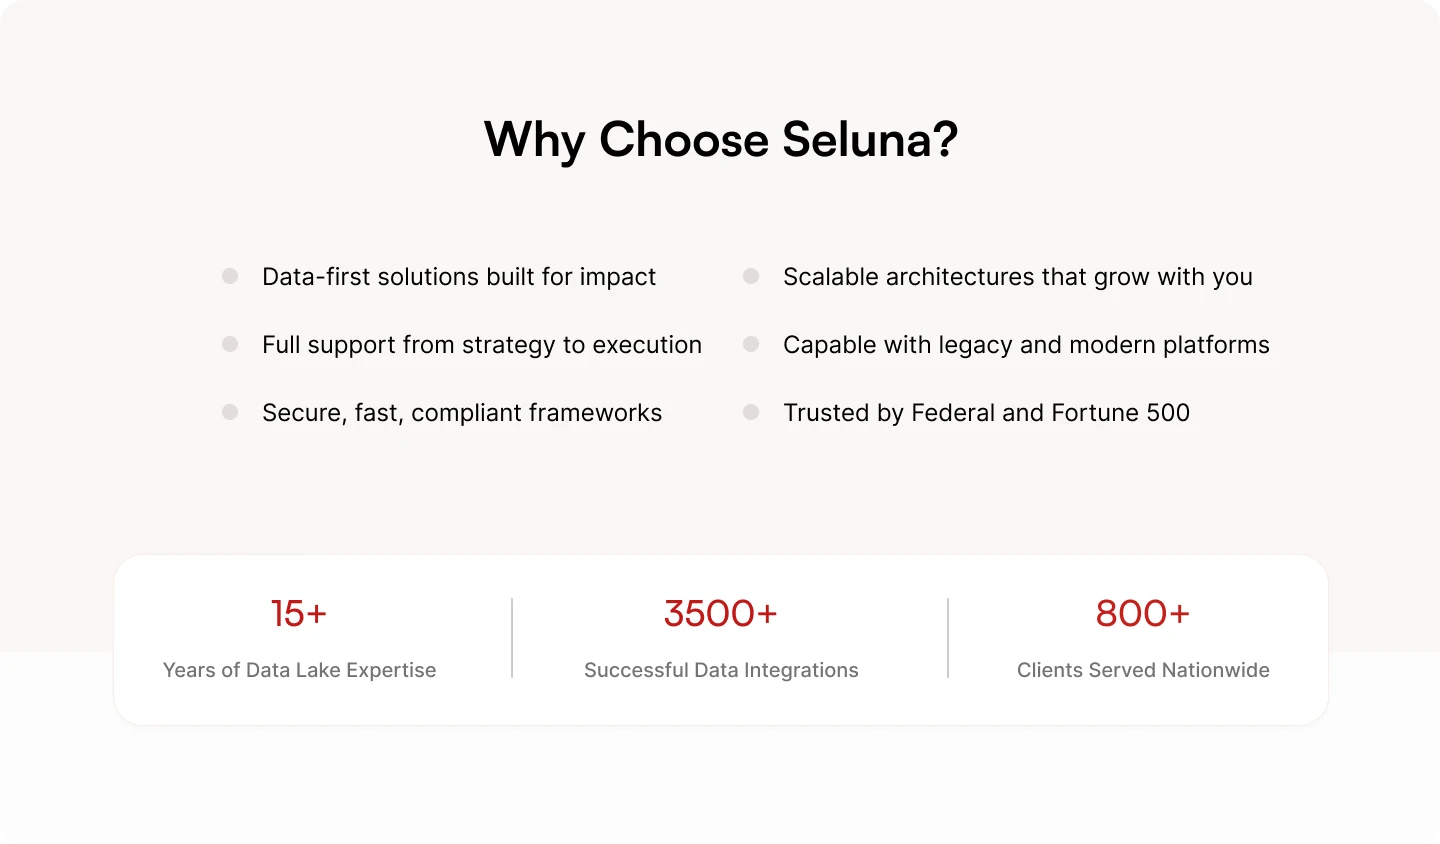Click Successful Data Integrations label

coord(721,670)
